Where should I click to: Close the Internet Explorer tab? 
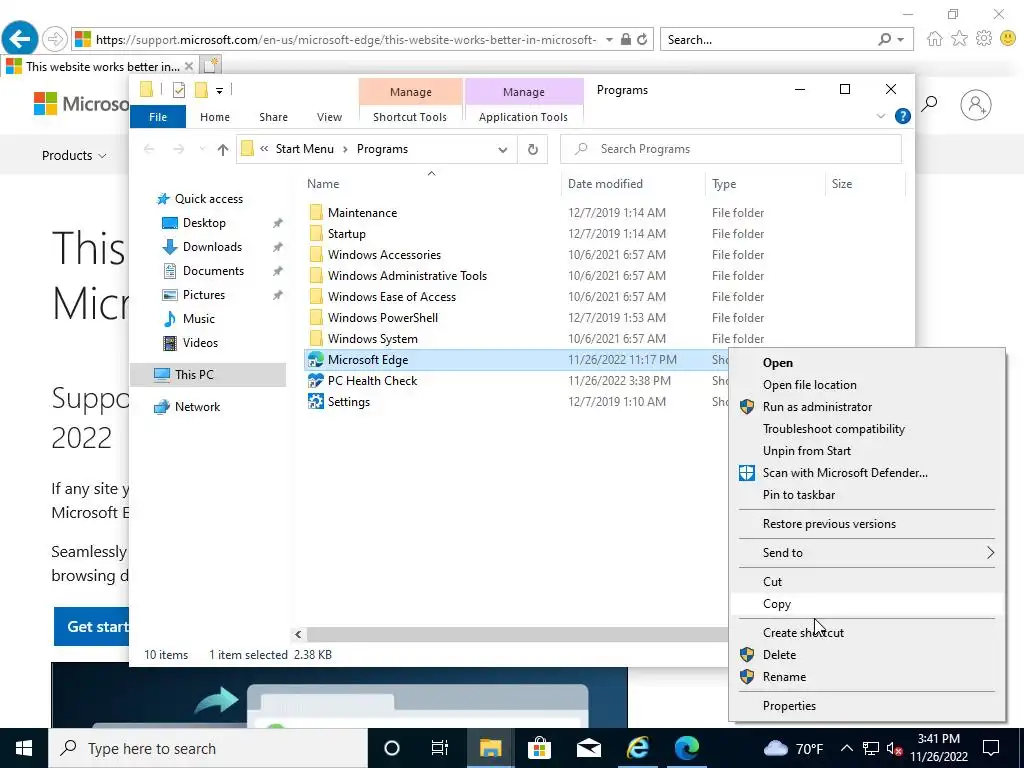[x=189, y=66]
